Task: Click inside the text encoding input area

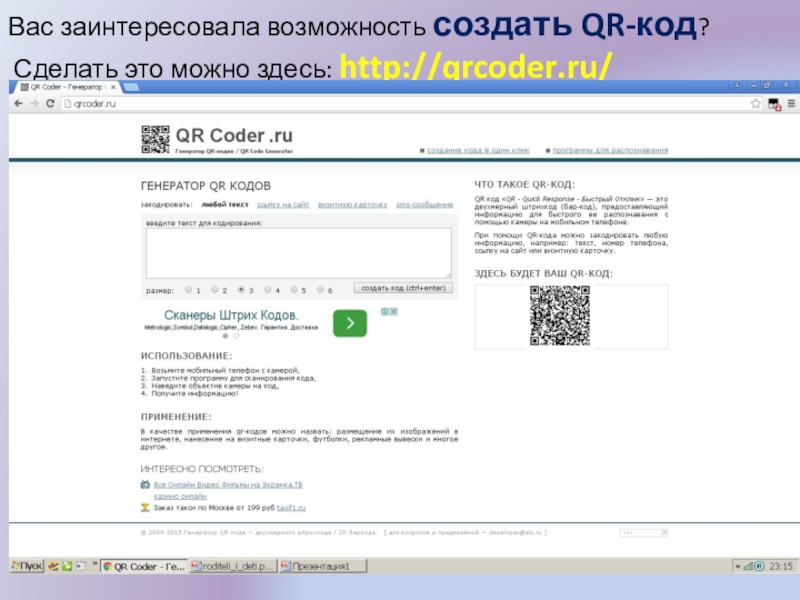Action: pos(299,253)
